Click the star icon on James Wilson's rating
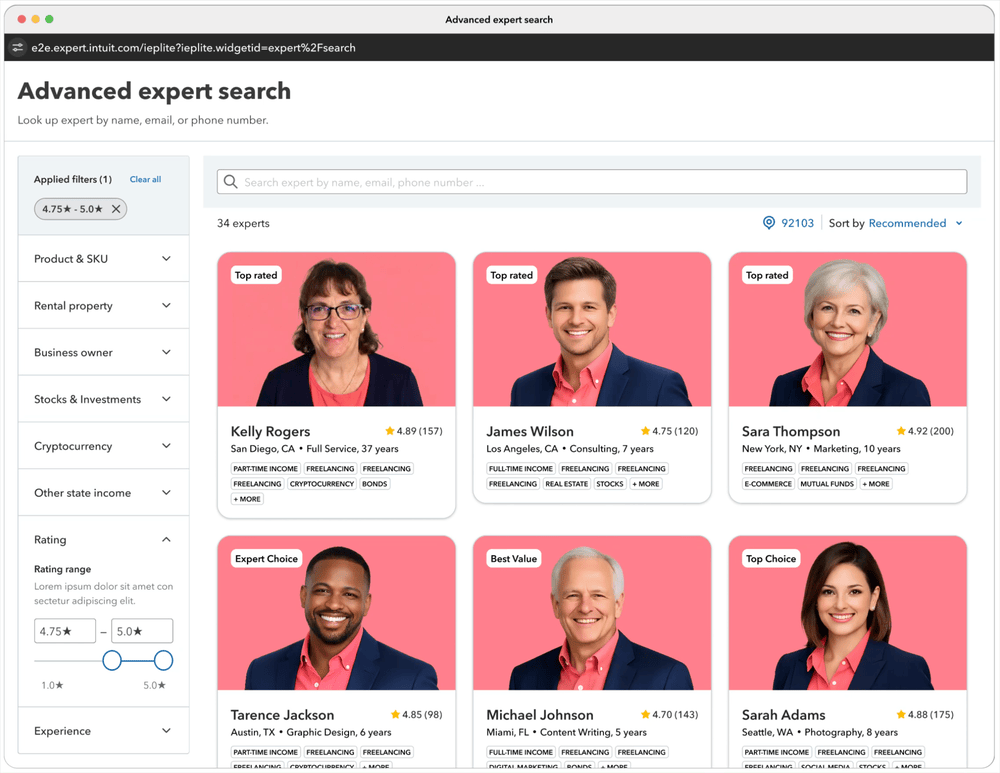 645,431
